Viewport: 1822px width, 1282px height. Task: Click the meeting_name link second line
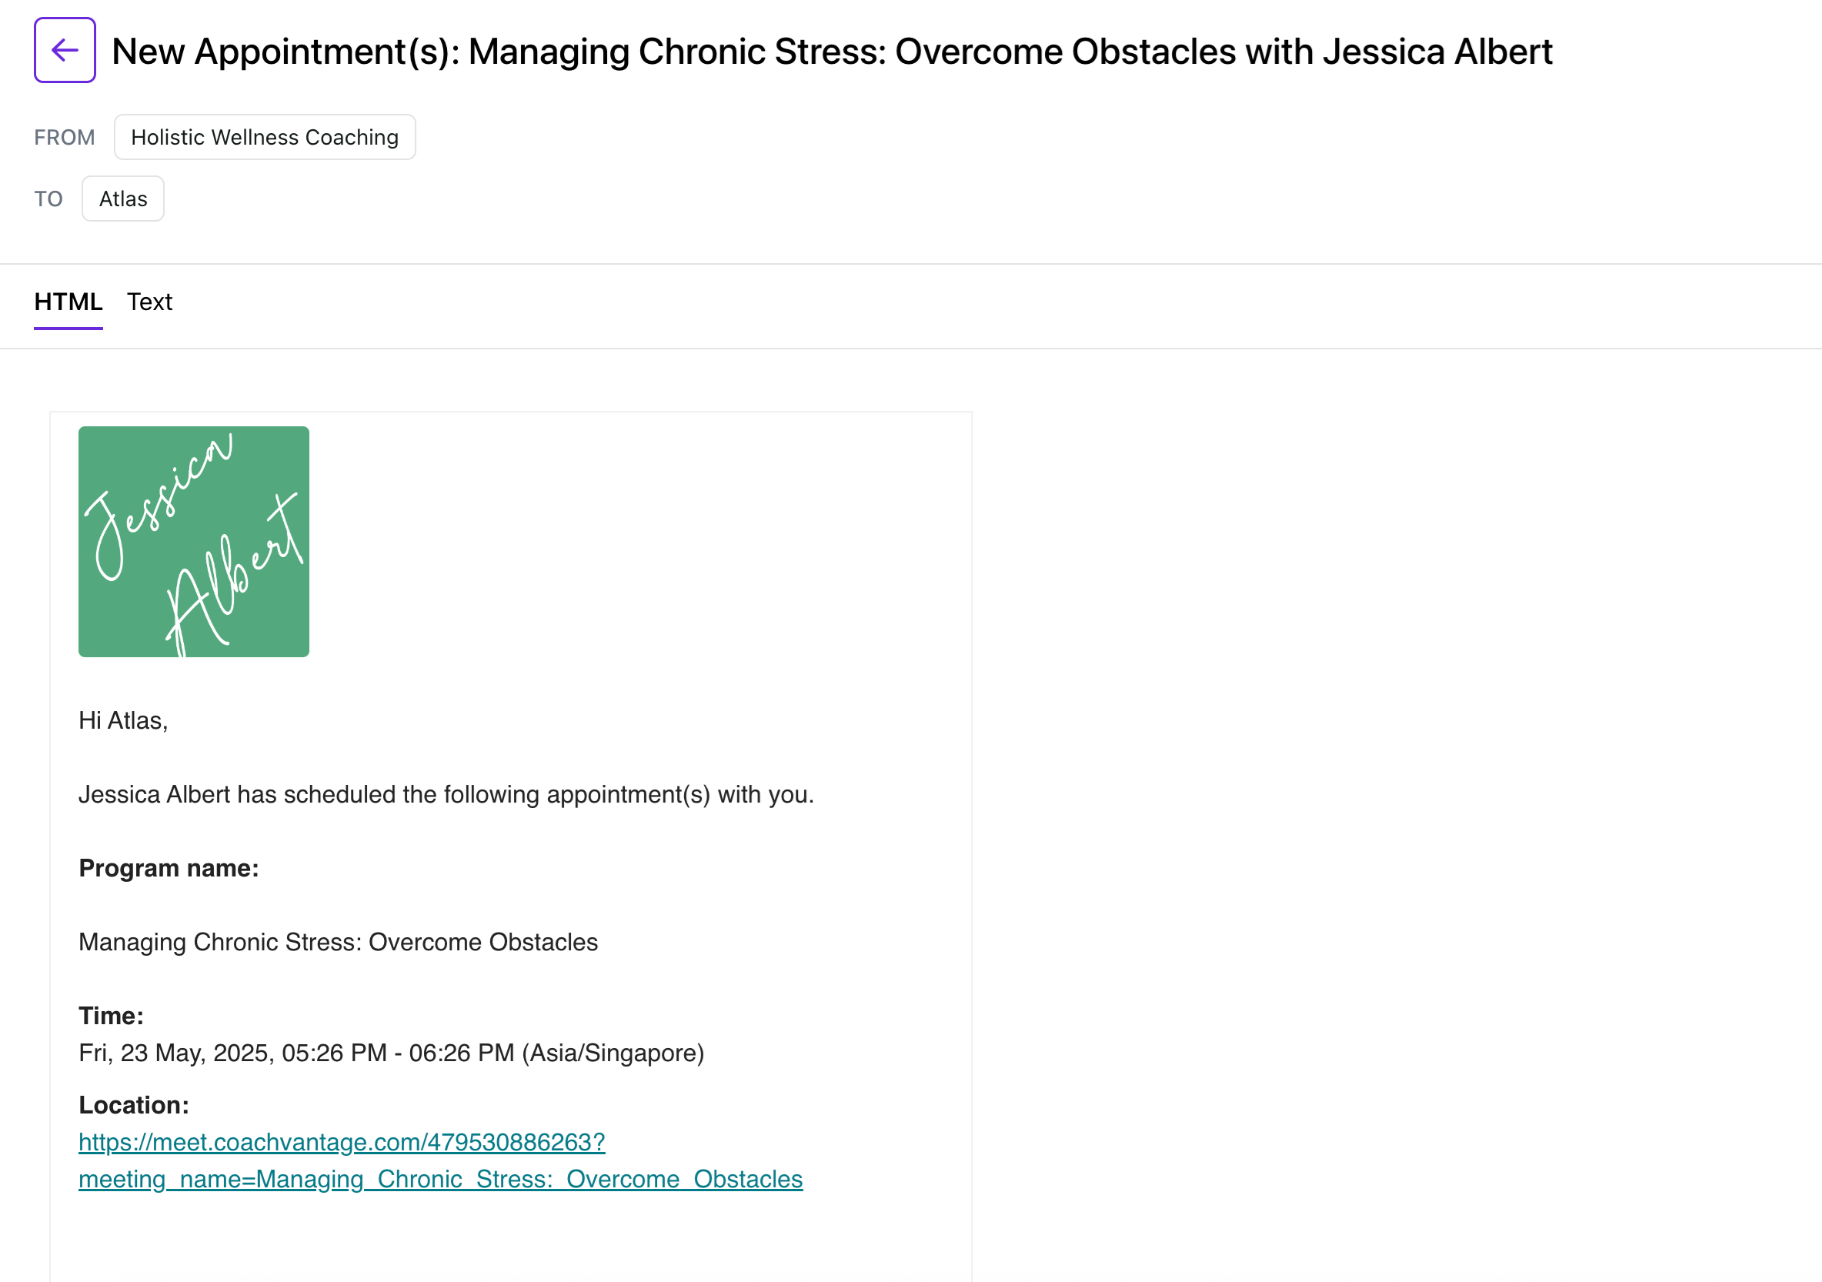pos(441,1179)
